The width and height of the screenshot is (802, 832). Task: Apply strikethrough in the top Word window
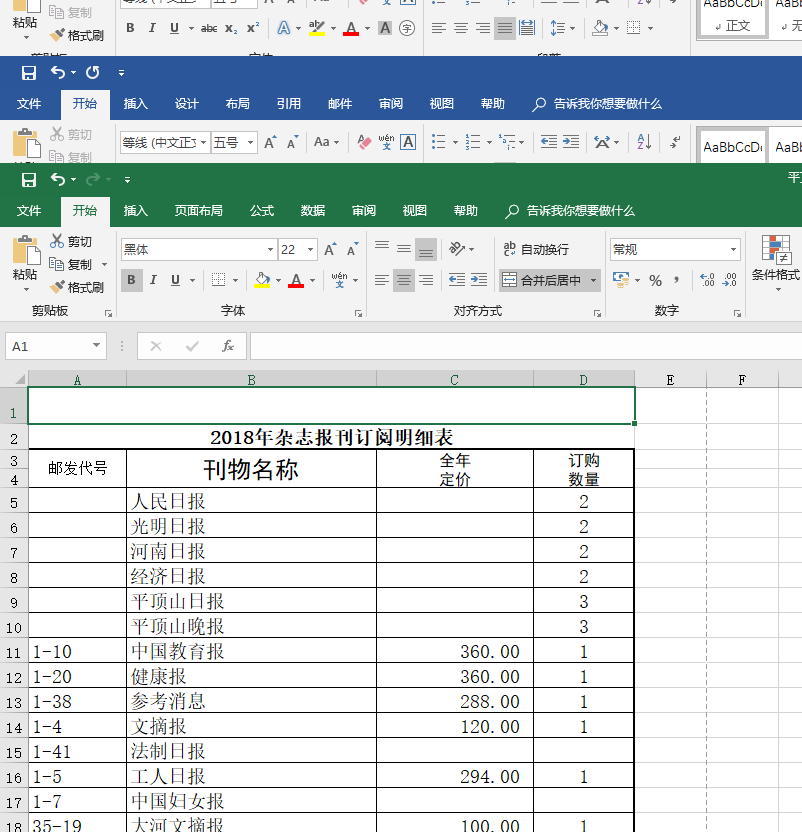[209, 28]
